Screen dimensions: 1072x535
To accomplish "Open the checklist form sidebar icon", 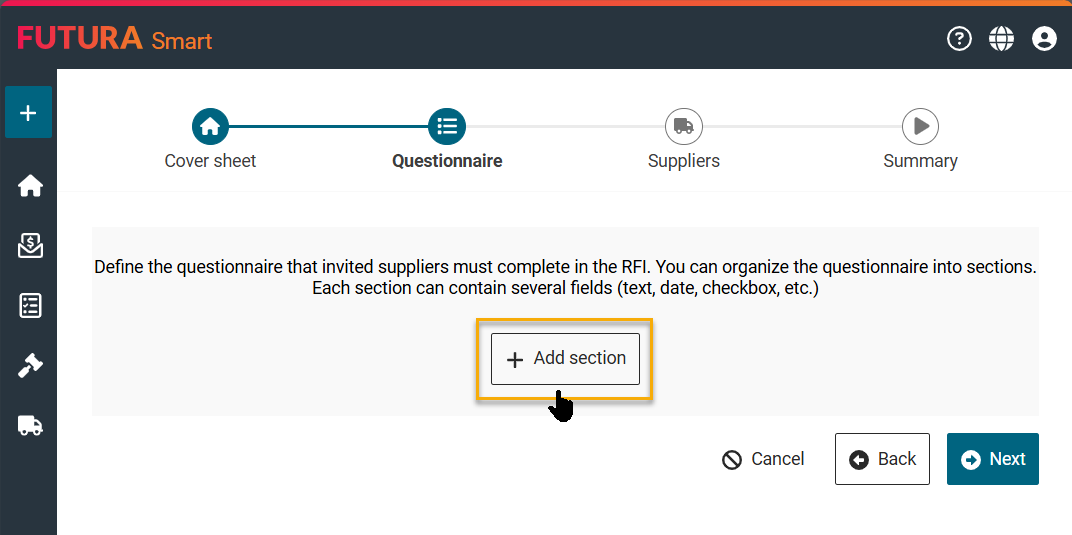I will point(30,306).
